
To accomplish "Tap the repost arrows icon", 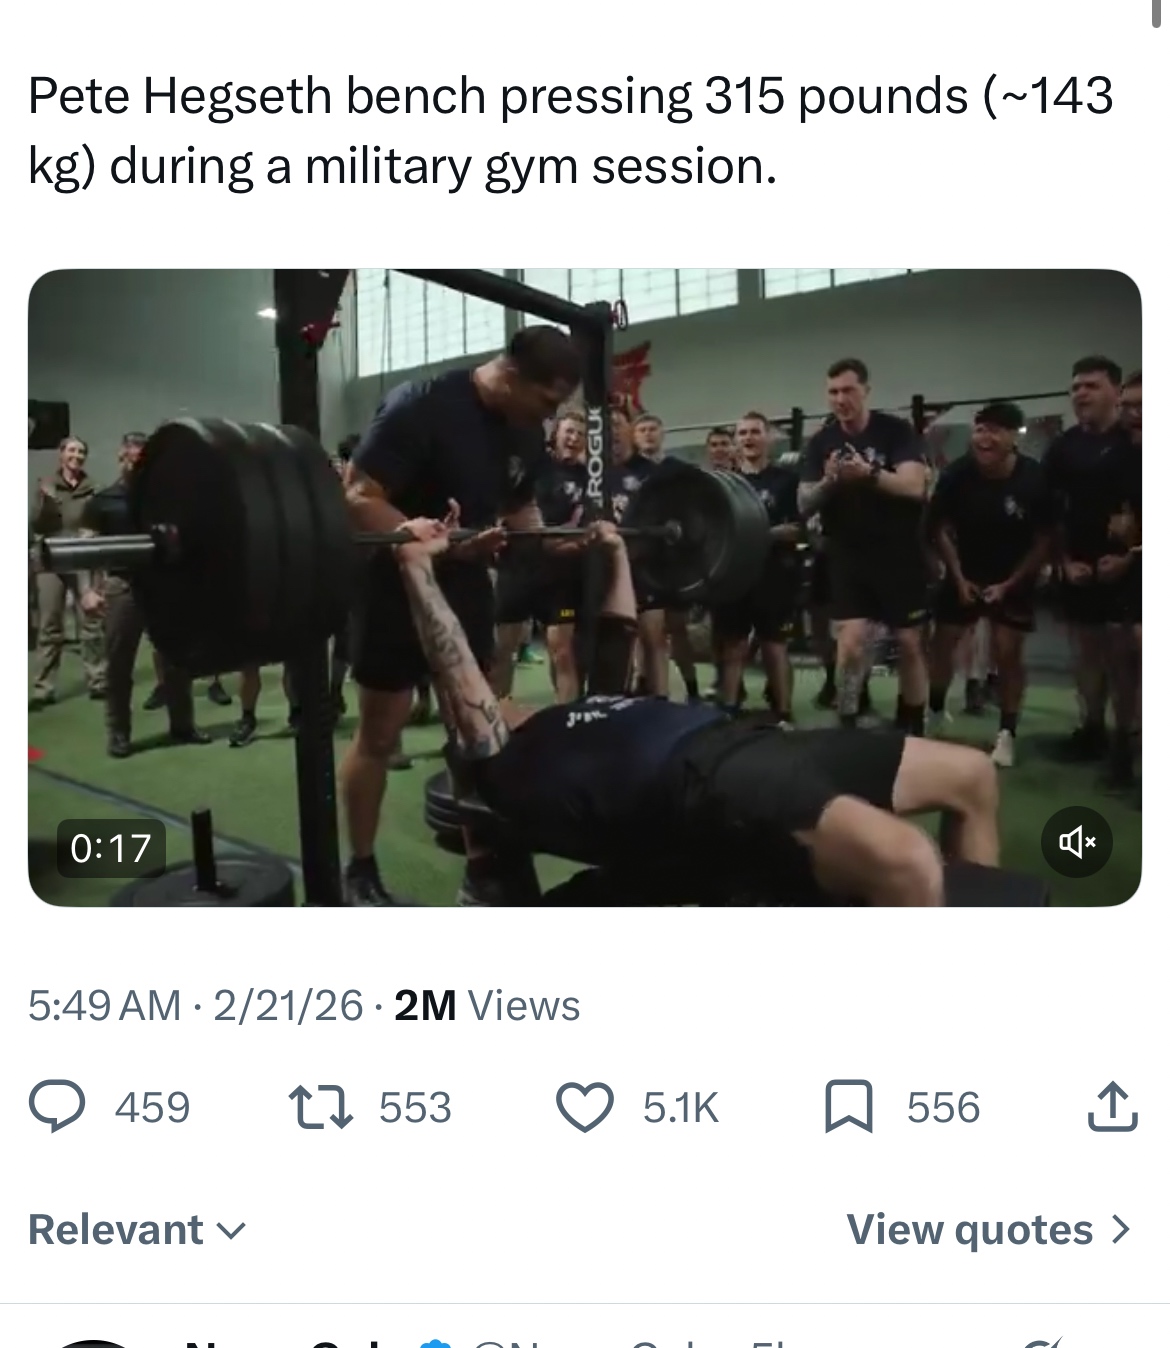I will coord(320,1108).
